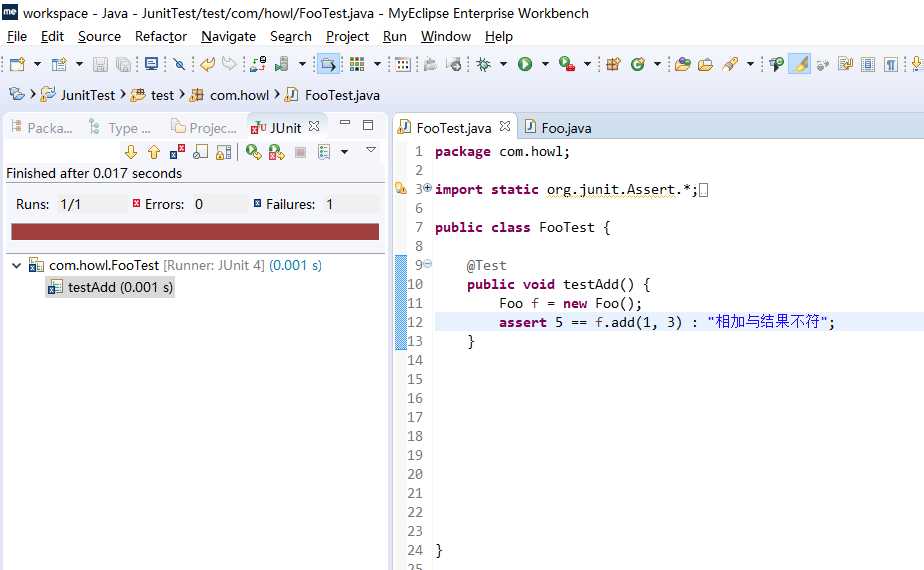Click the Test Run History icon
The height and width of the screenshot is (570, 924).
coord(324,152)
